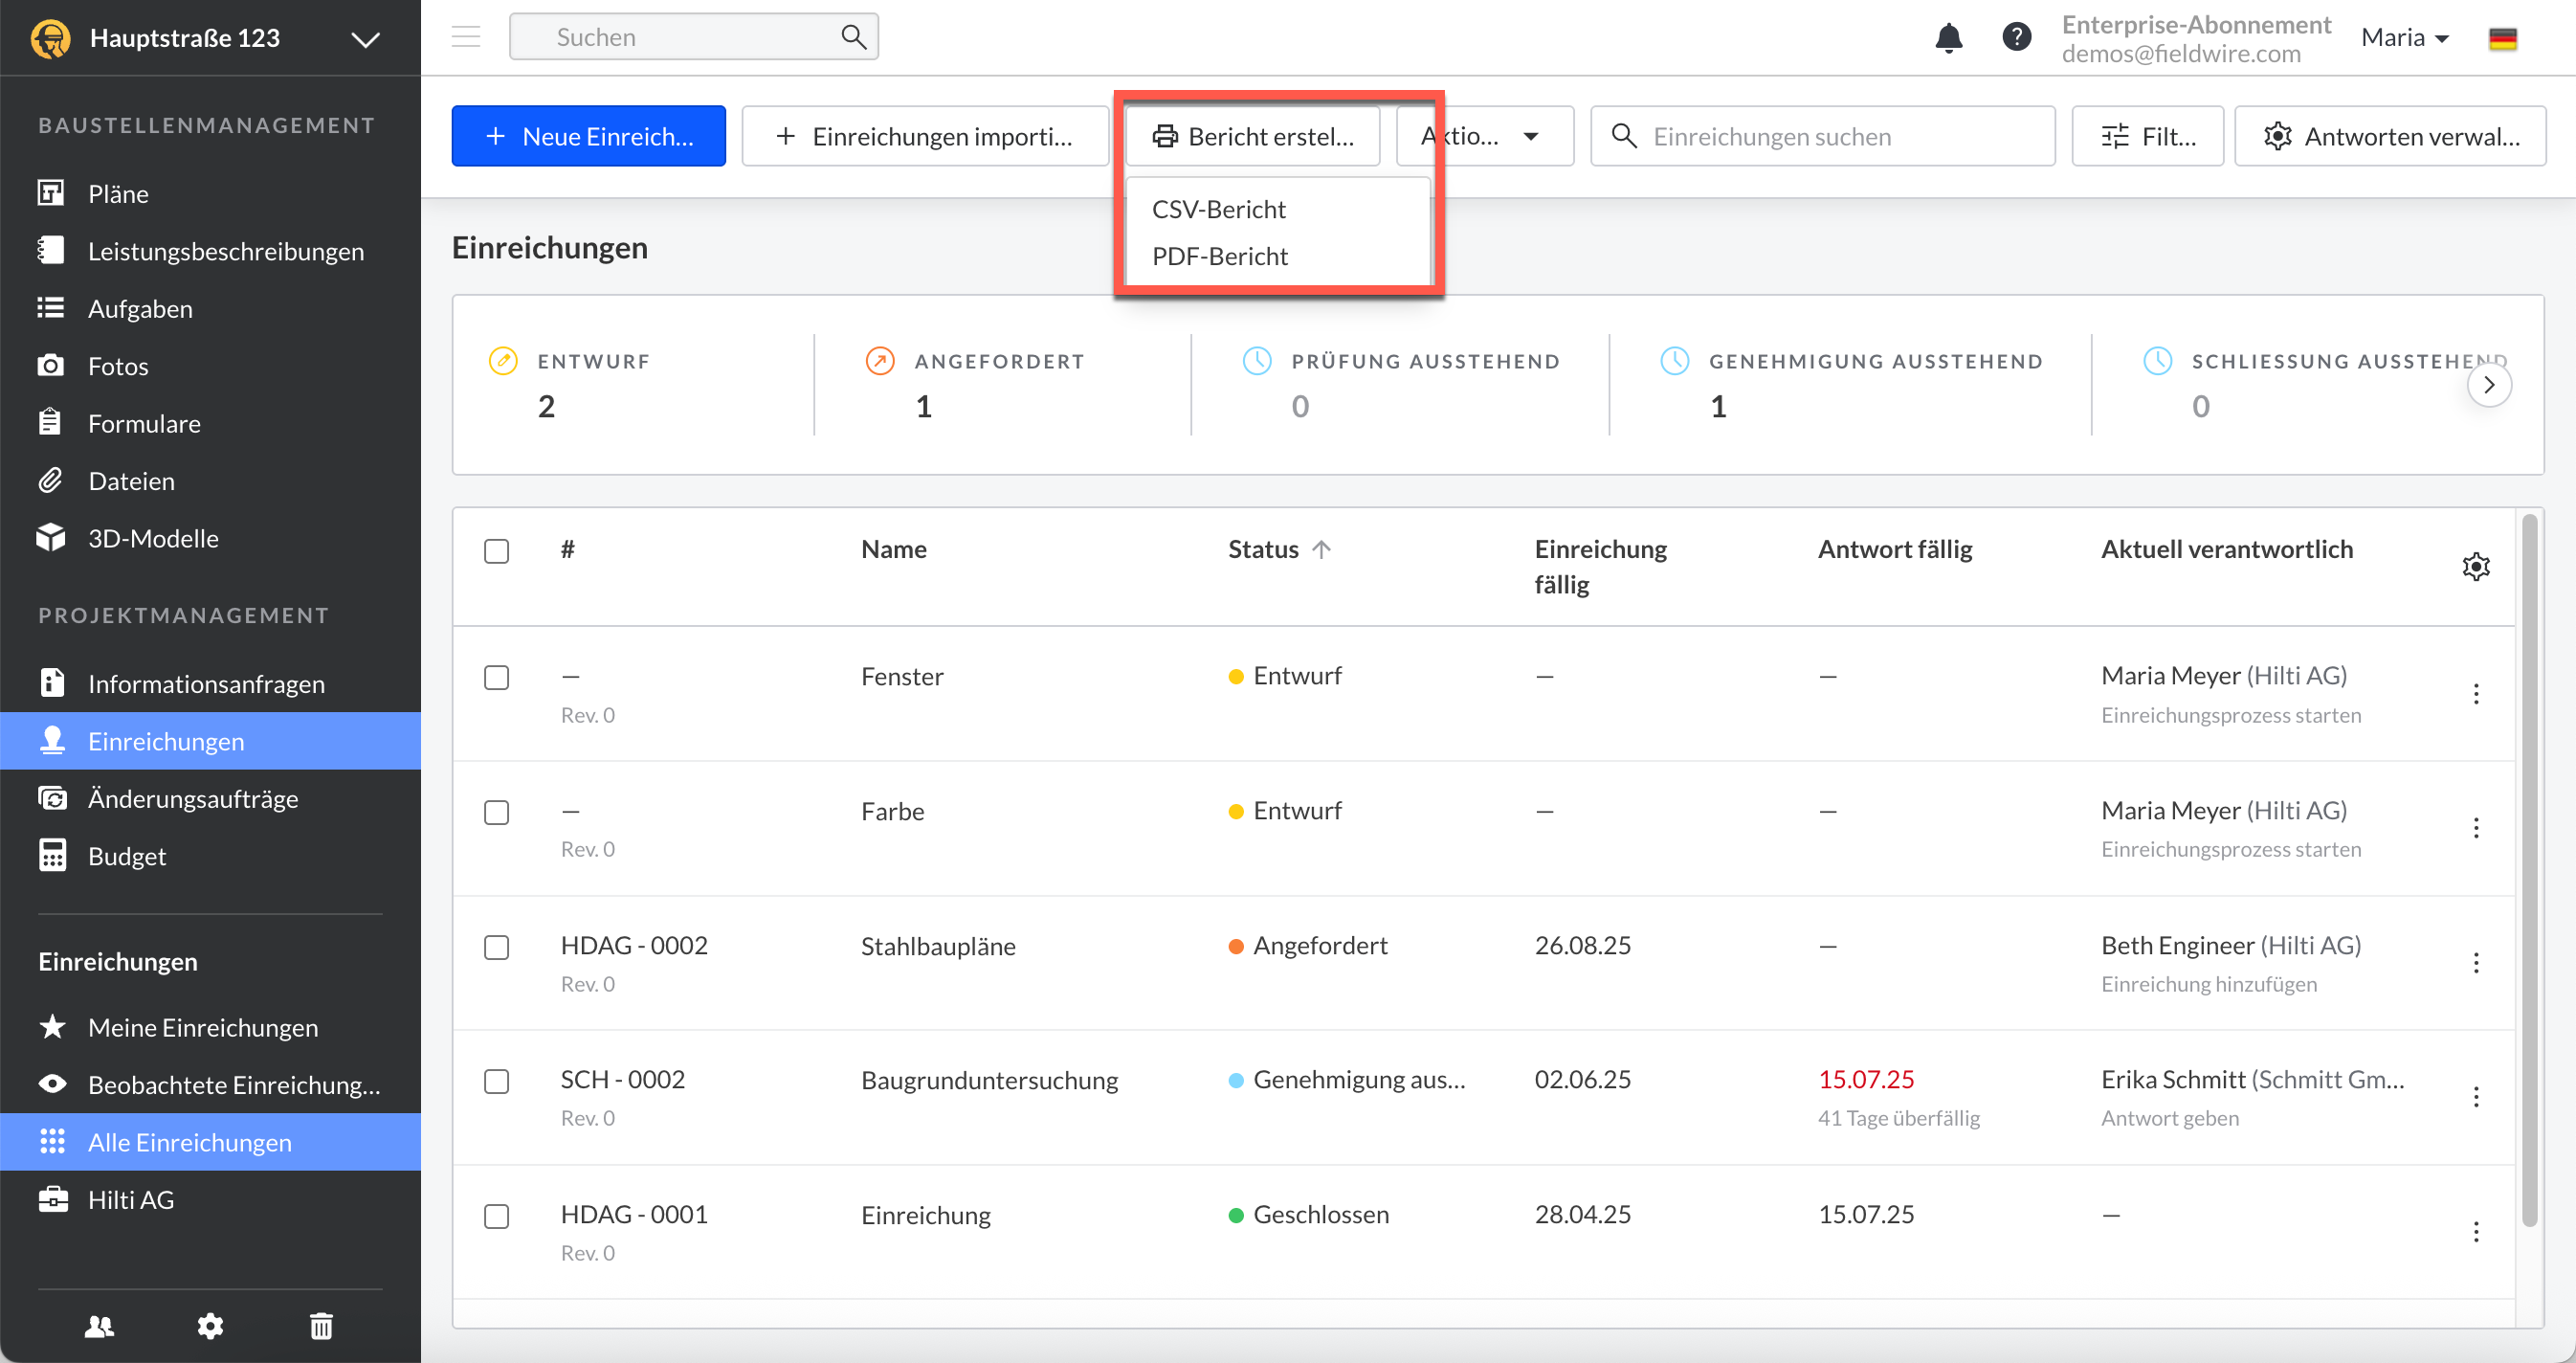Select the Fenster row checkbox
The height and width of the screenshot is (1363, 2576).
pyautogui.click(x=497, y=677)
